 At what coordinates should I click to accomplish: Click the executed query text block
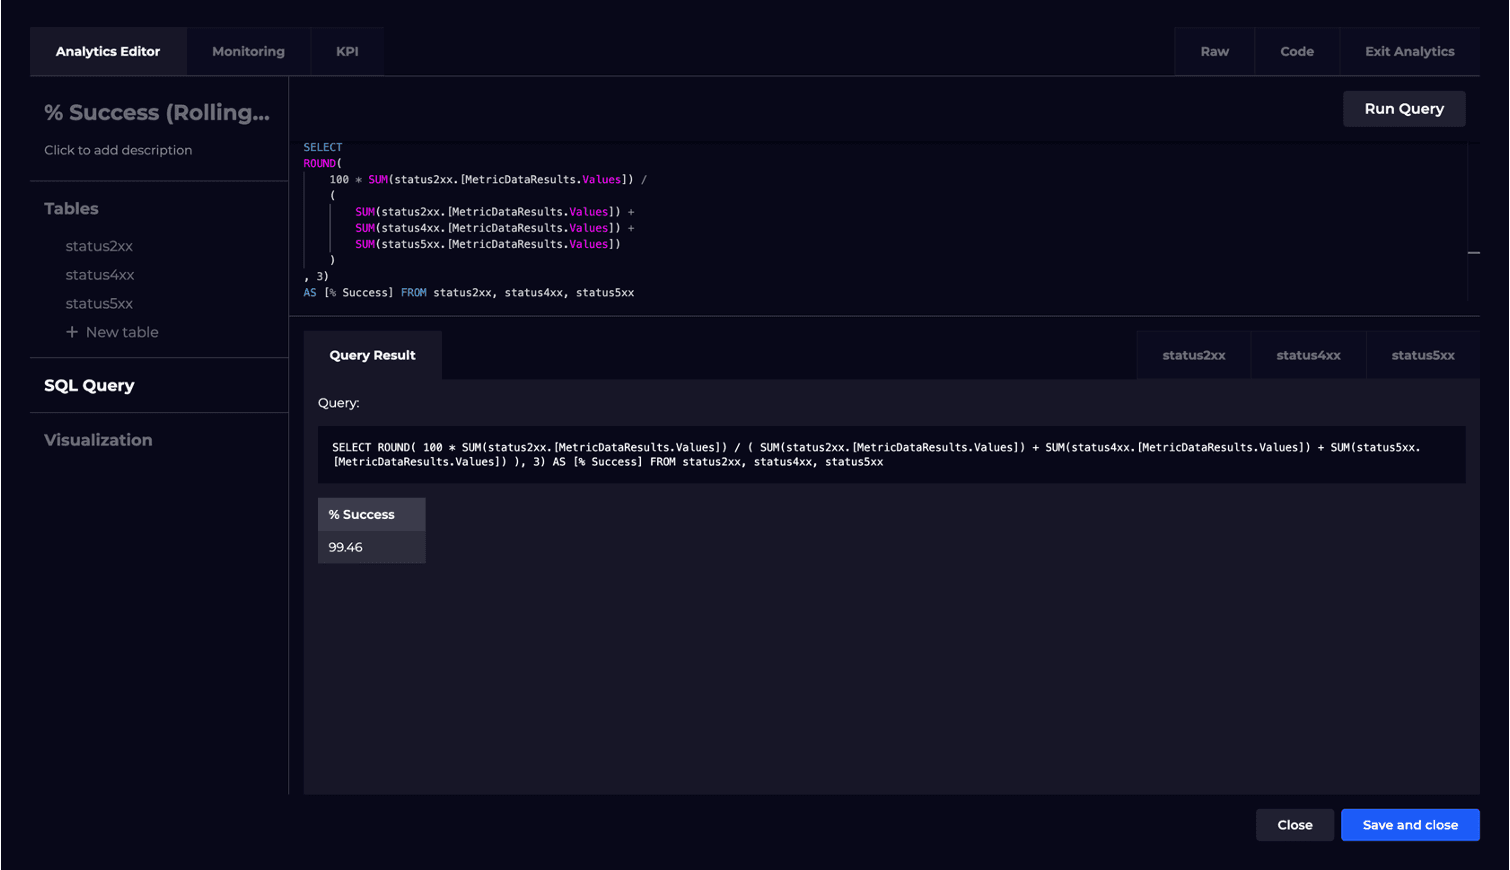[x=892, y=455]
